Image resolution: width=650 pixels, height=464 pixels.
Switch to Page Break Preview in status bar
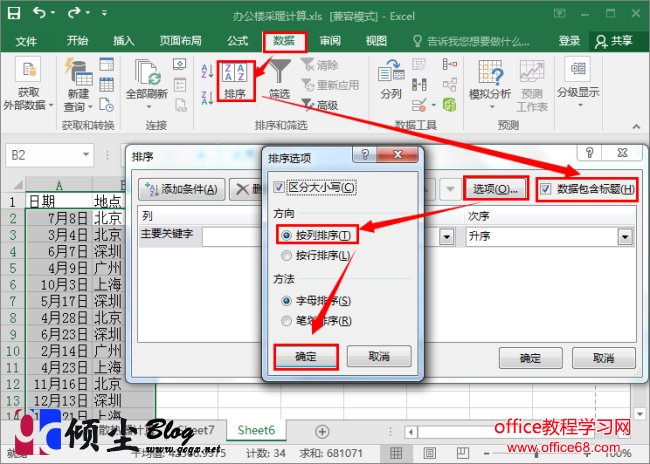click(x=463, y=453)
